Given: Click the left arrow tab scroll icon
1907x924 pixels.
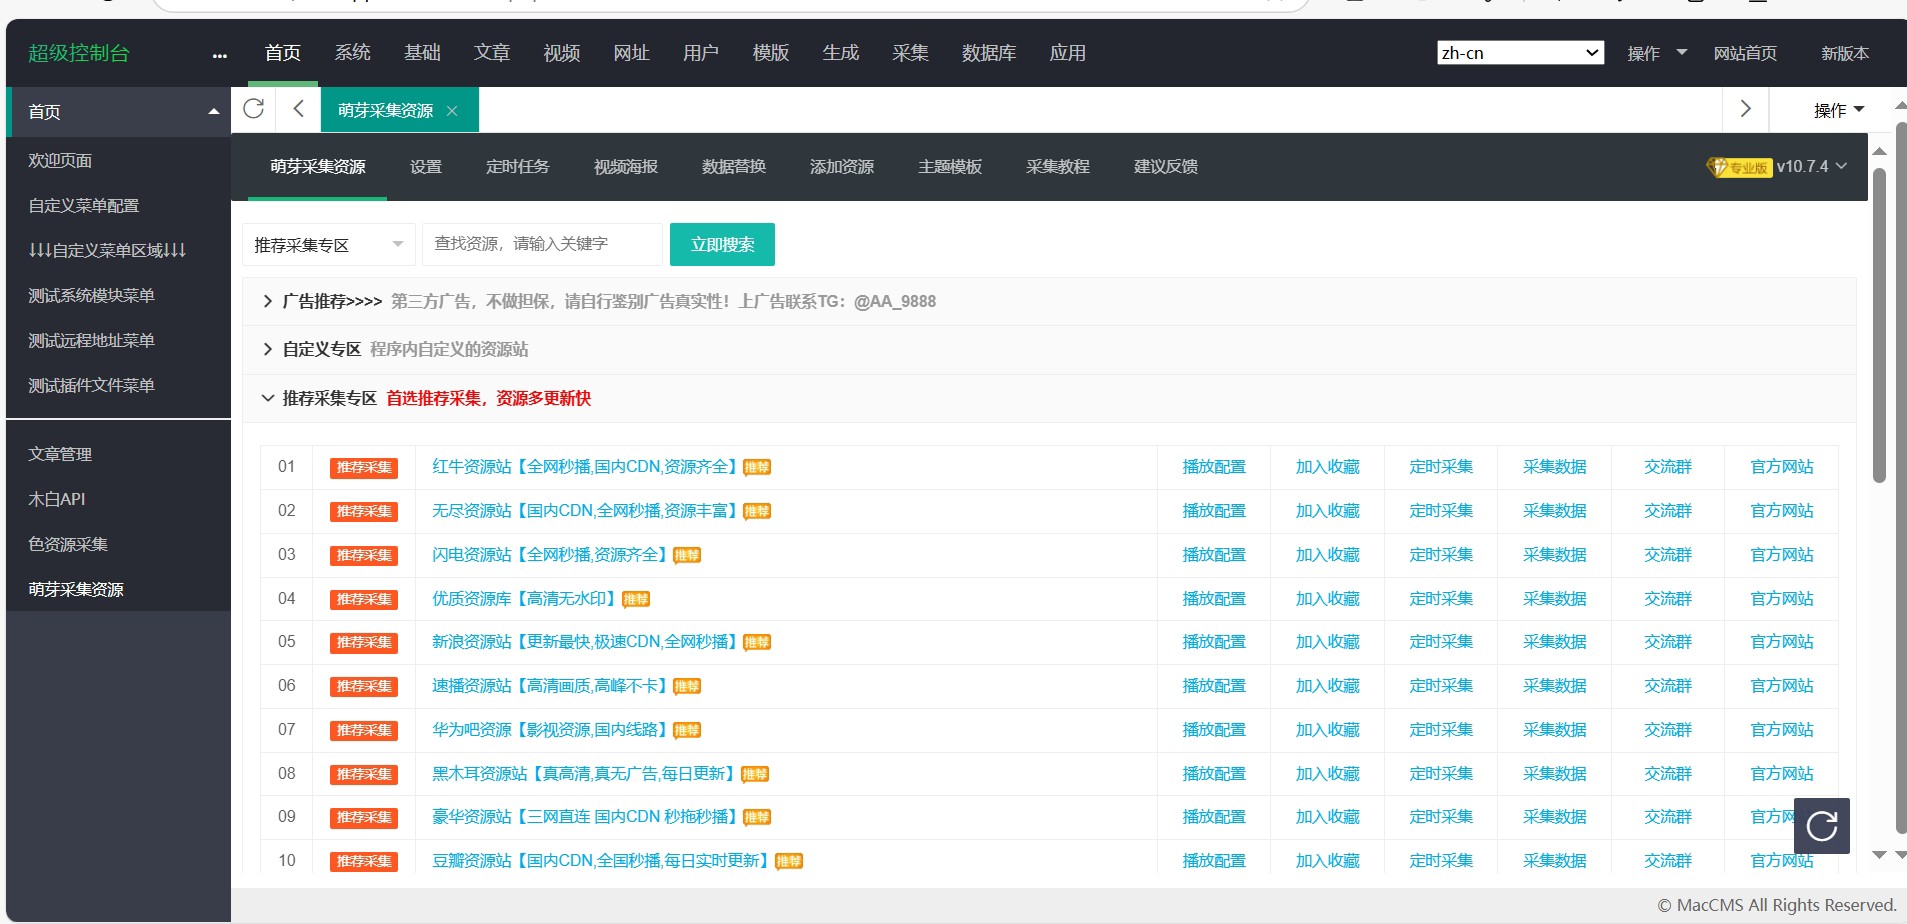Looking at the screenshot, I should pos(298,109).
